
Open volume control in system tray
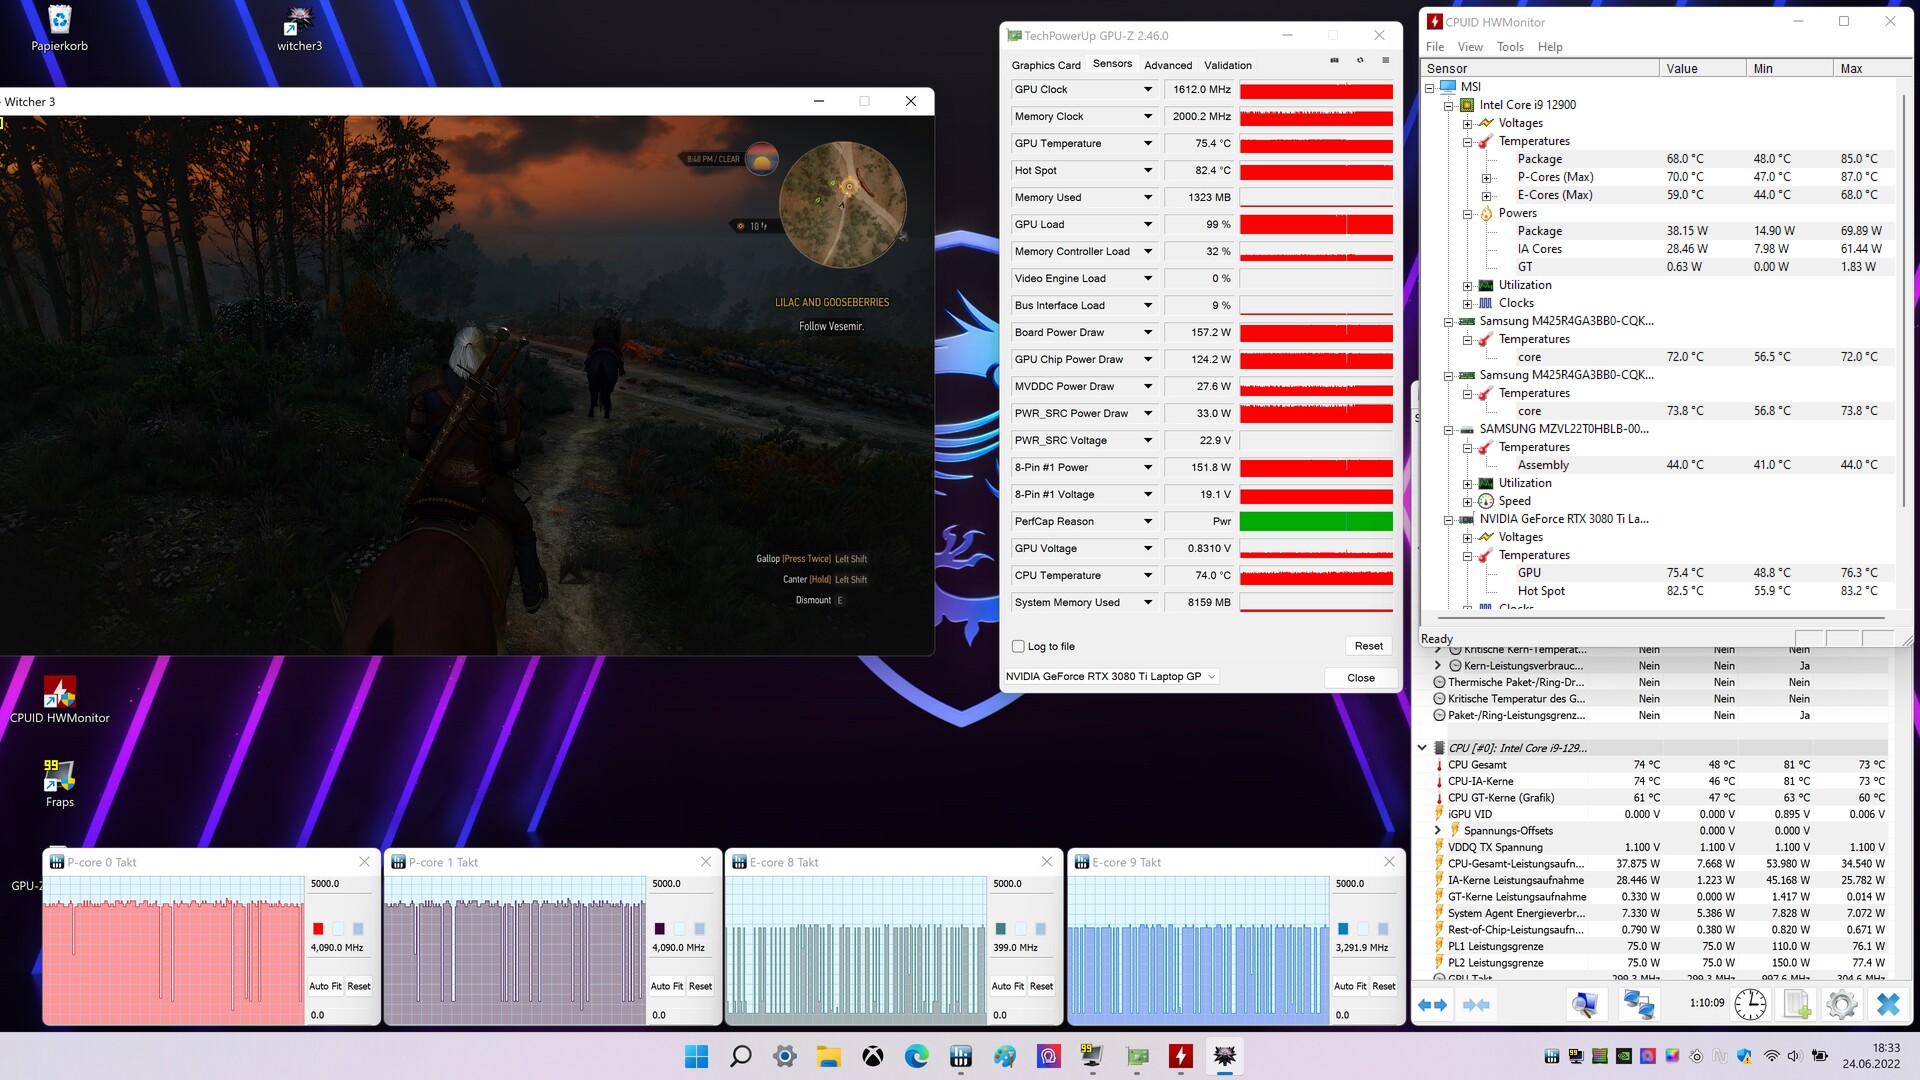coord(1793,1056)
